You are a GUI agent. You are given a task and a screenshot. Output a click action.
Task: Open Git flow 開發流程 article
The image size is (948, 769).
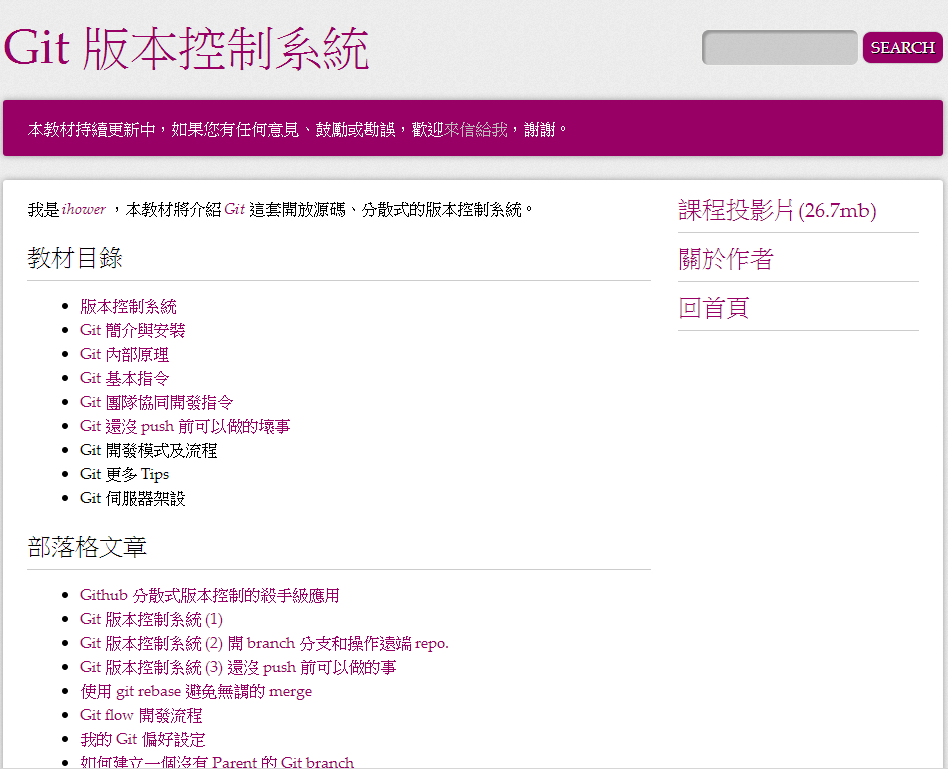click(x=141, y=716)
